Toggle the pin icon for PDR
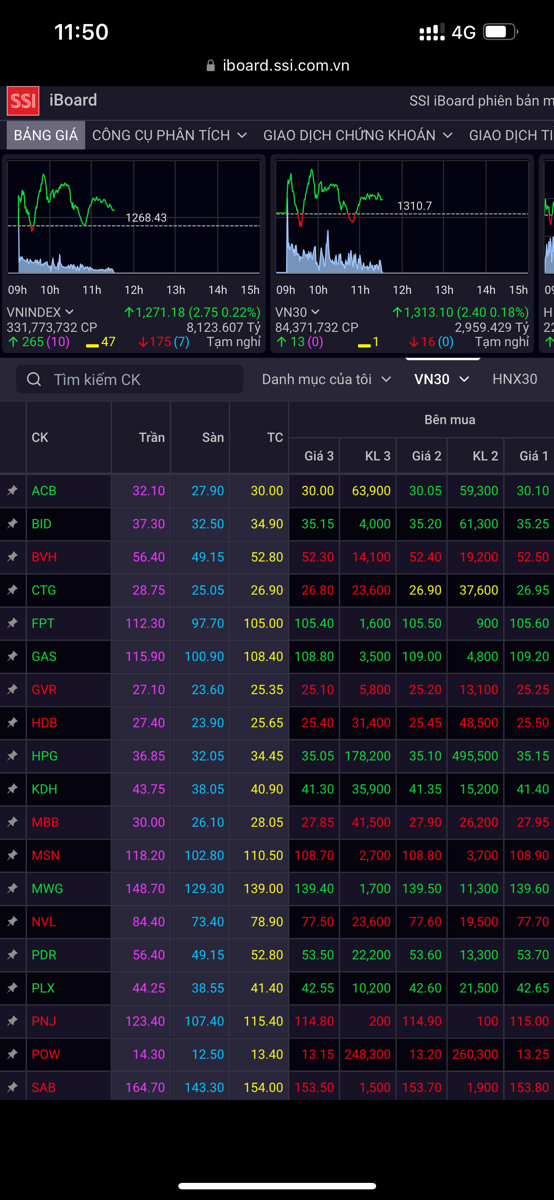The height and width of the screenshot is (1200, 554). 13,955
